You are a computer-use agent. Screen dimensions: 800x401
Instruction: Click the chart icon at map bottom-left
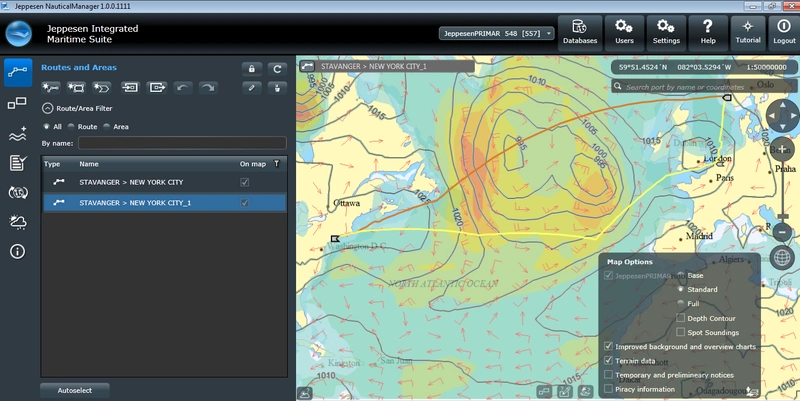(305, 393)
